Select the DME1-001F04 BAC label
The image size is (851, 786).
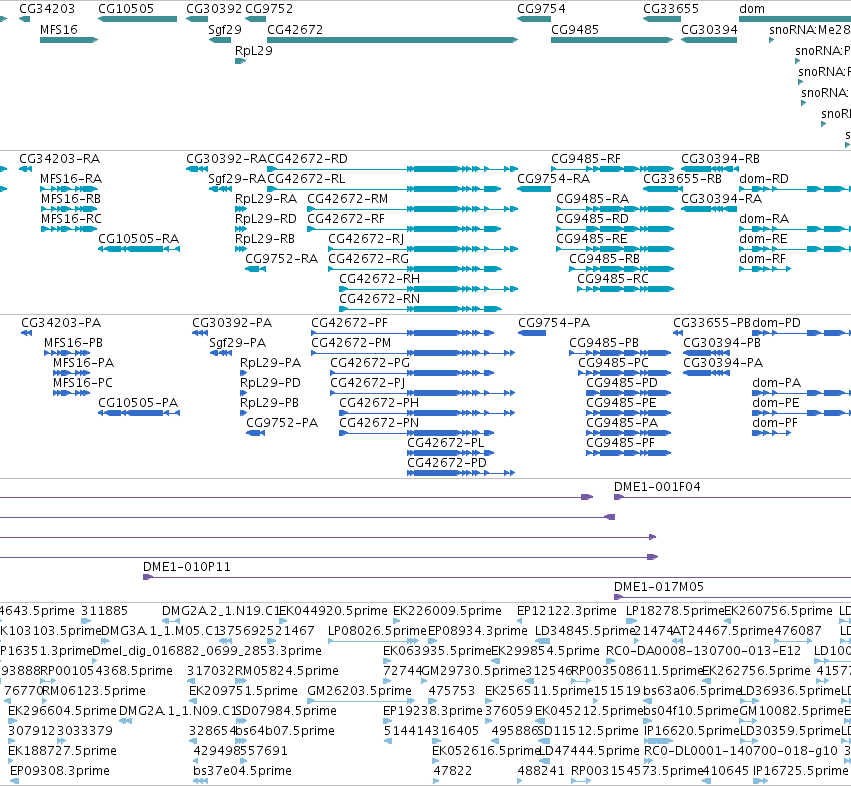point(657,487)
